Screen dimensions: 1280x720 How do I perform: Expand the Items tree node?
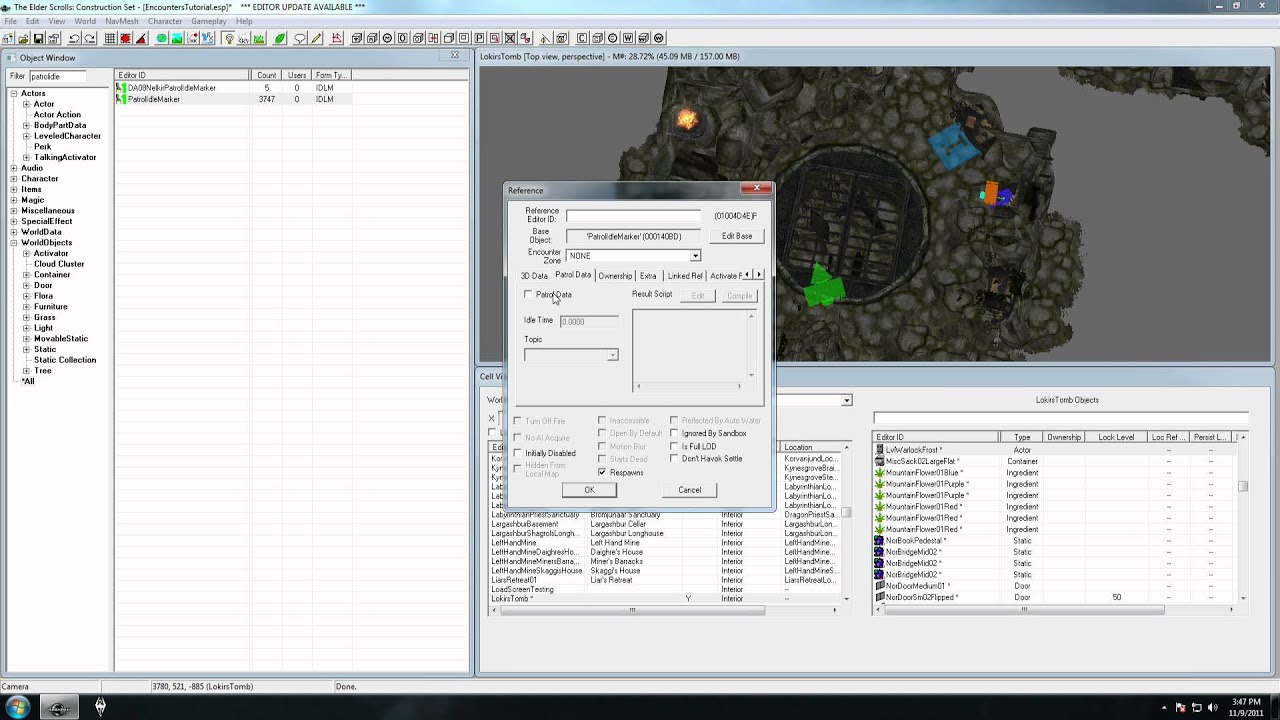pos(15,190)
